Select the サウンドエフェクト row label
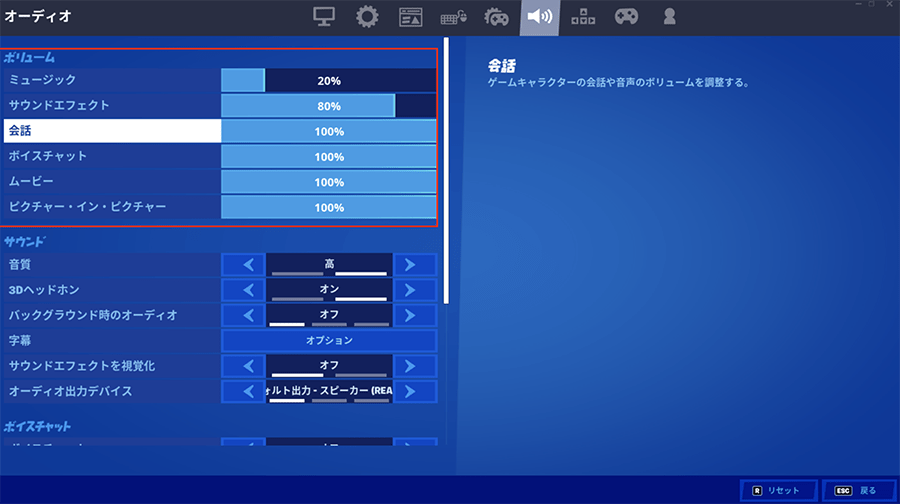 click(112, 106)
